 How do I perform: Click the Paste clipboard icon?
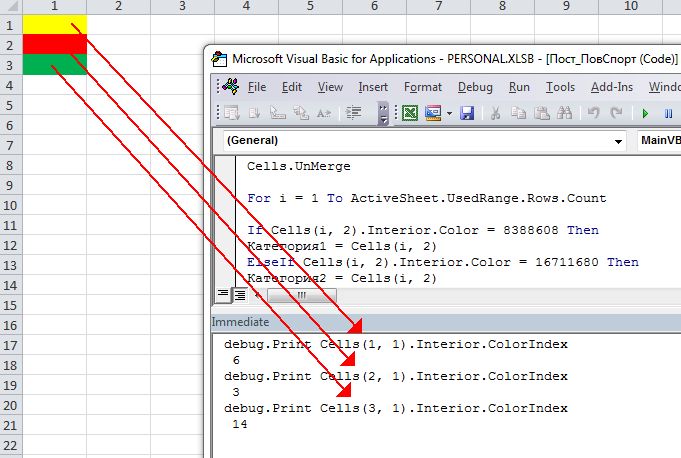542,113
